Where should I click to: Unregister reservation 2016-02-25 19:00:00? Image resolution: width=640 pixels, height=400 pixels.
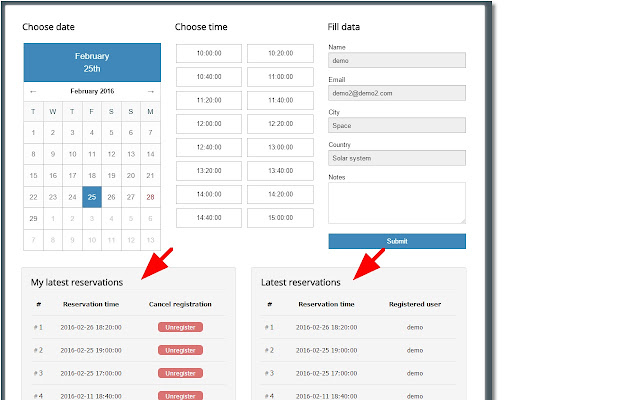coord(180,350)
